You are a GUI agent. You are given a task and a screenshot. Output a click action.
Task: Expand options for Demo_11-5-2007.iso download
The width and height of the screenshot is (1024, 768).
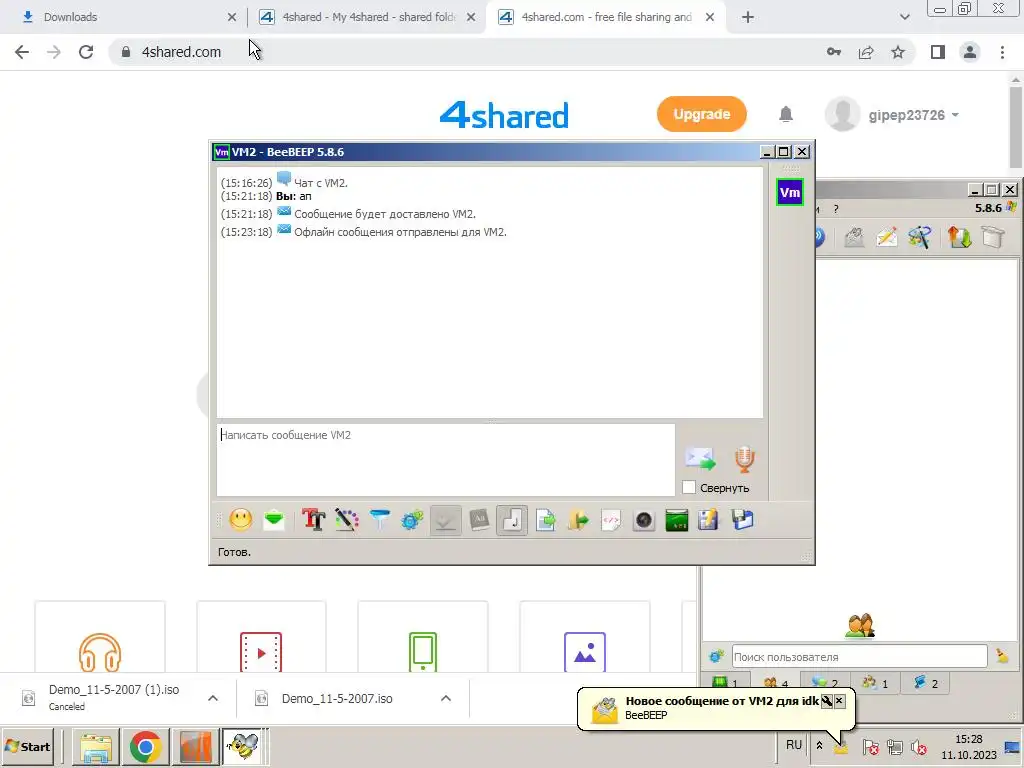445,698
